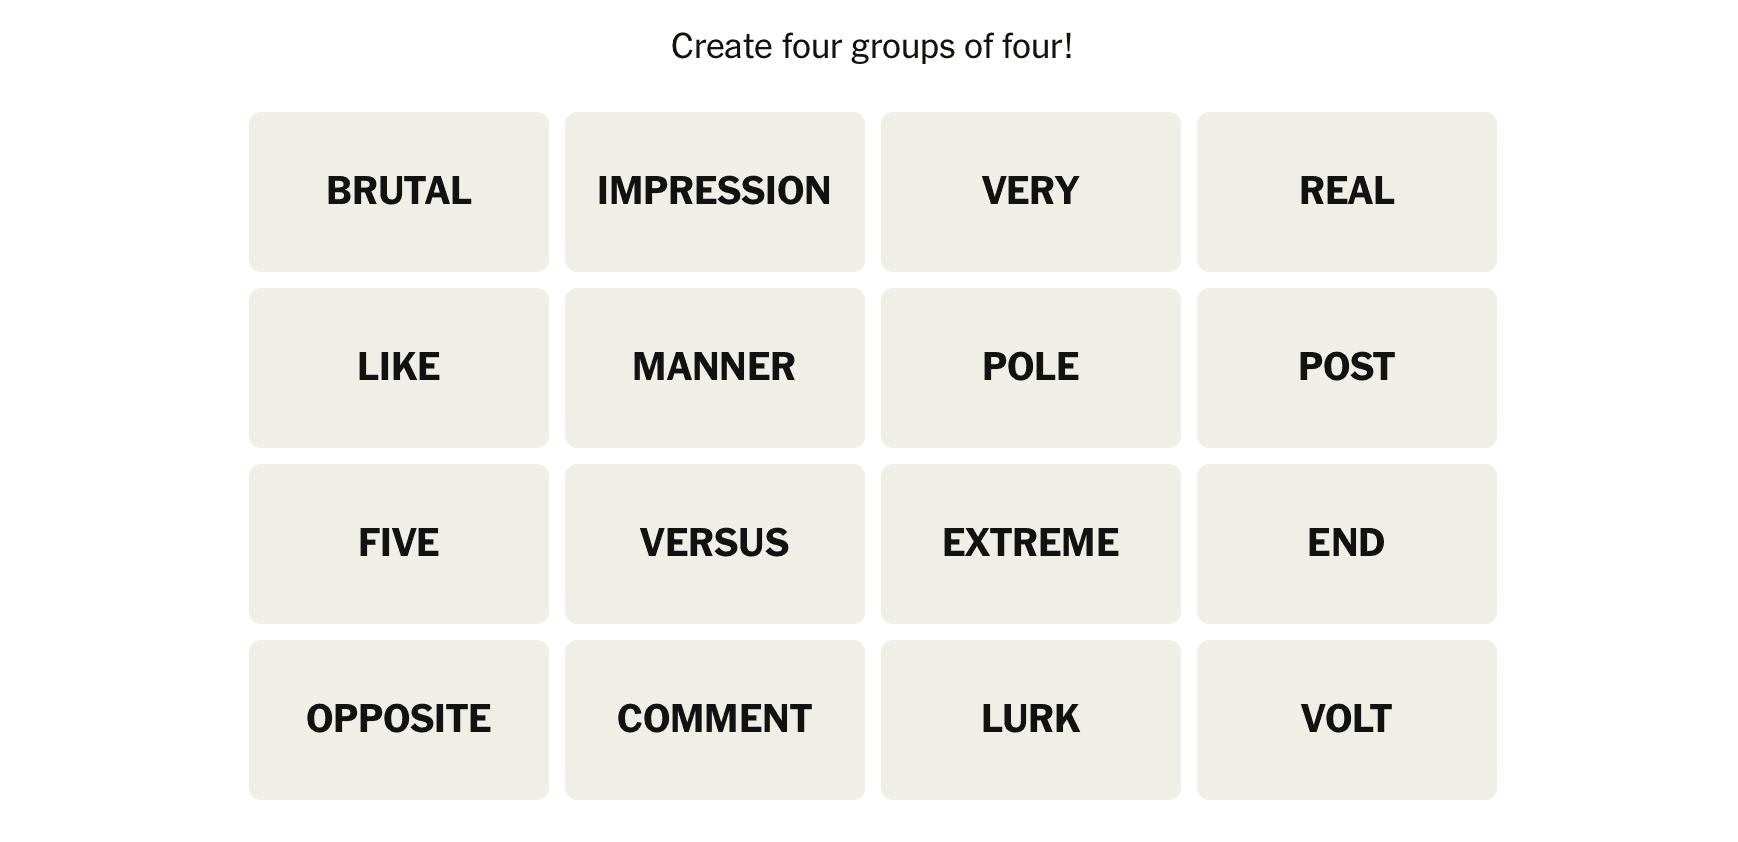1738x842 pixels.
Task: Select the VOLT tile
Action: [x=1346, y=719]
